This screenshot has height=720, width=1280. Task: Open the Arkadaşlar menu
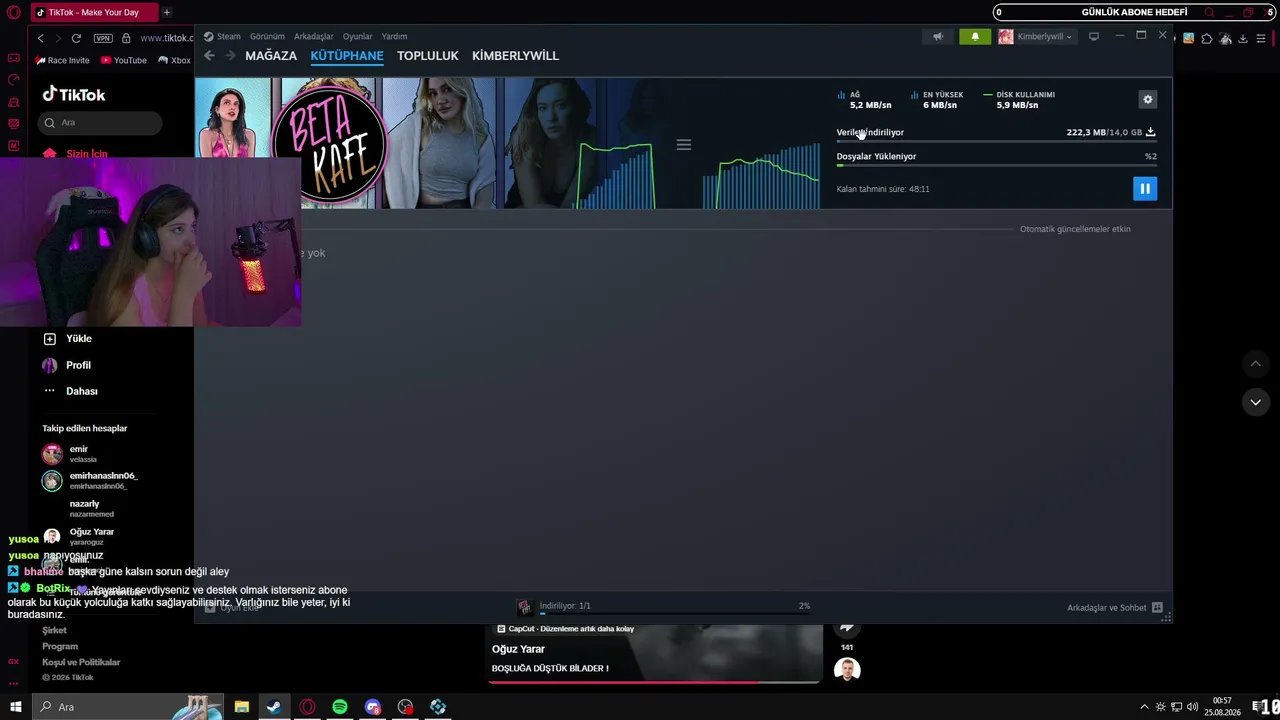(314, 37)
